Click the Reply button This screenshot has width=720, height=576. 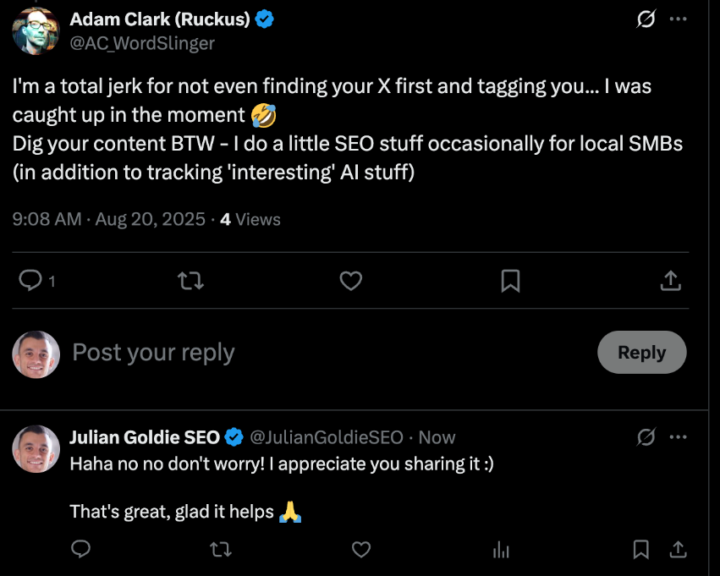click(641, 352)
